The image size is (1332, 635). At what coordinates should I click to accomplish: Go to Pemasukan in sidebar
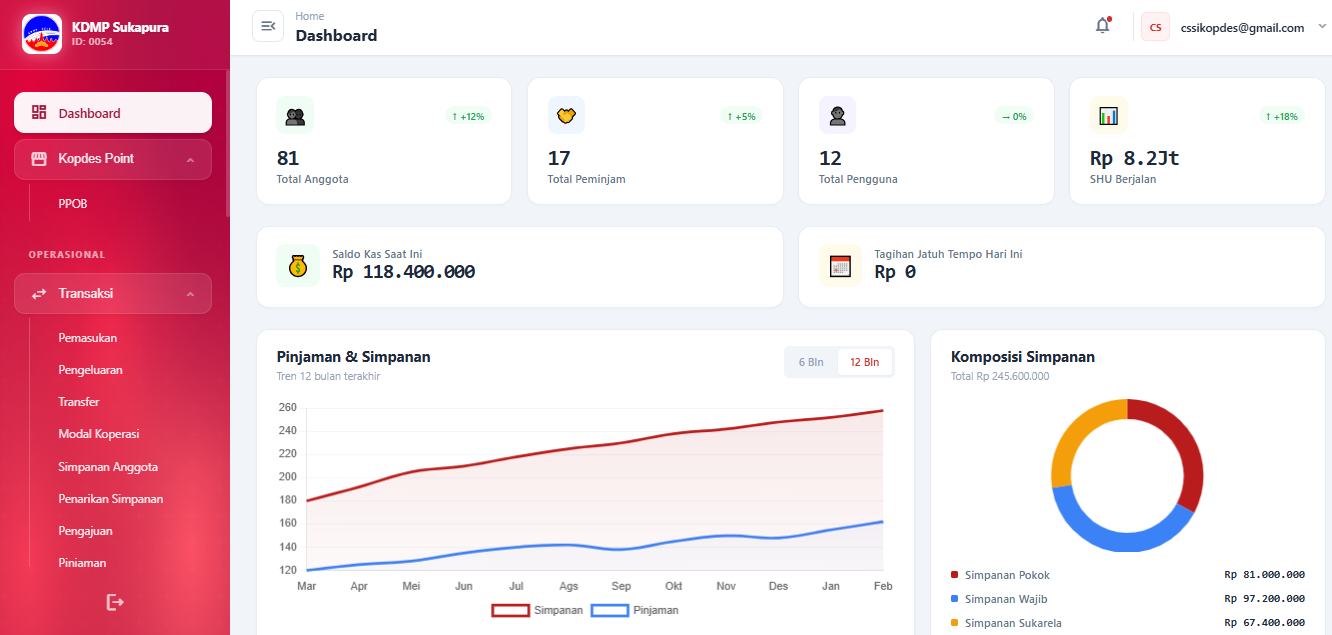click(x=88, y=338)
